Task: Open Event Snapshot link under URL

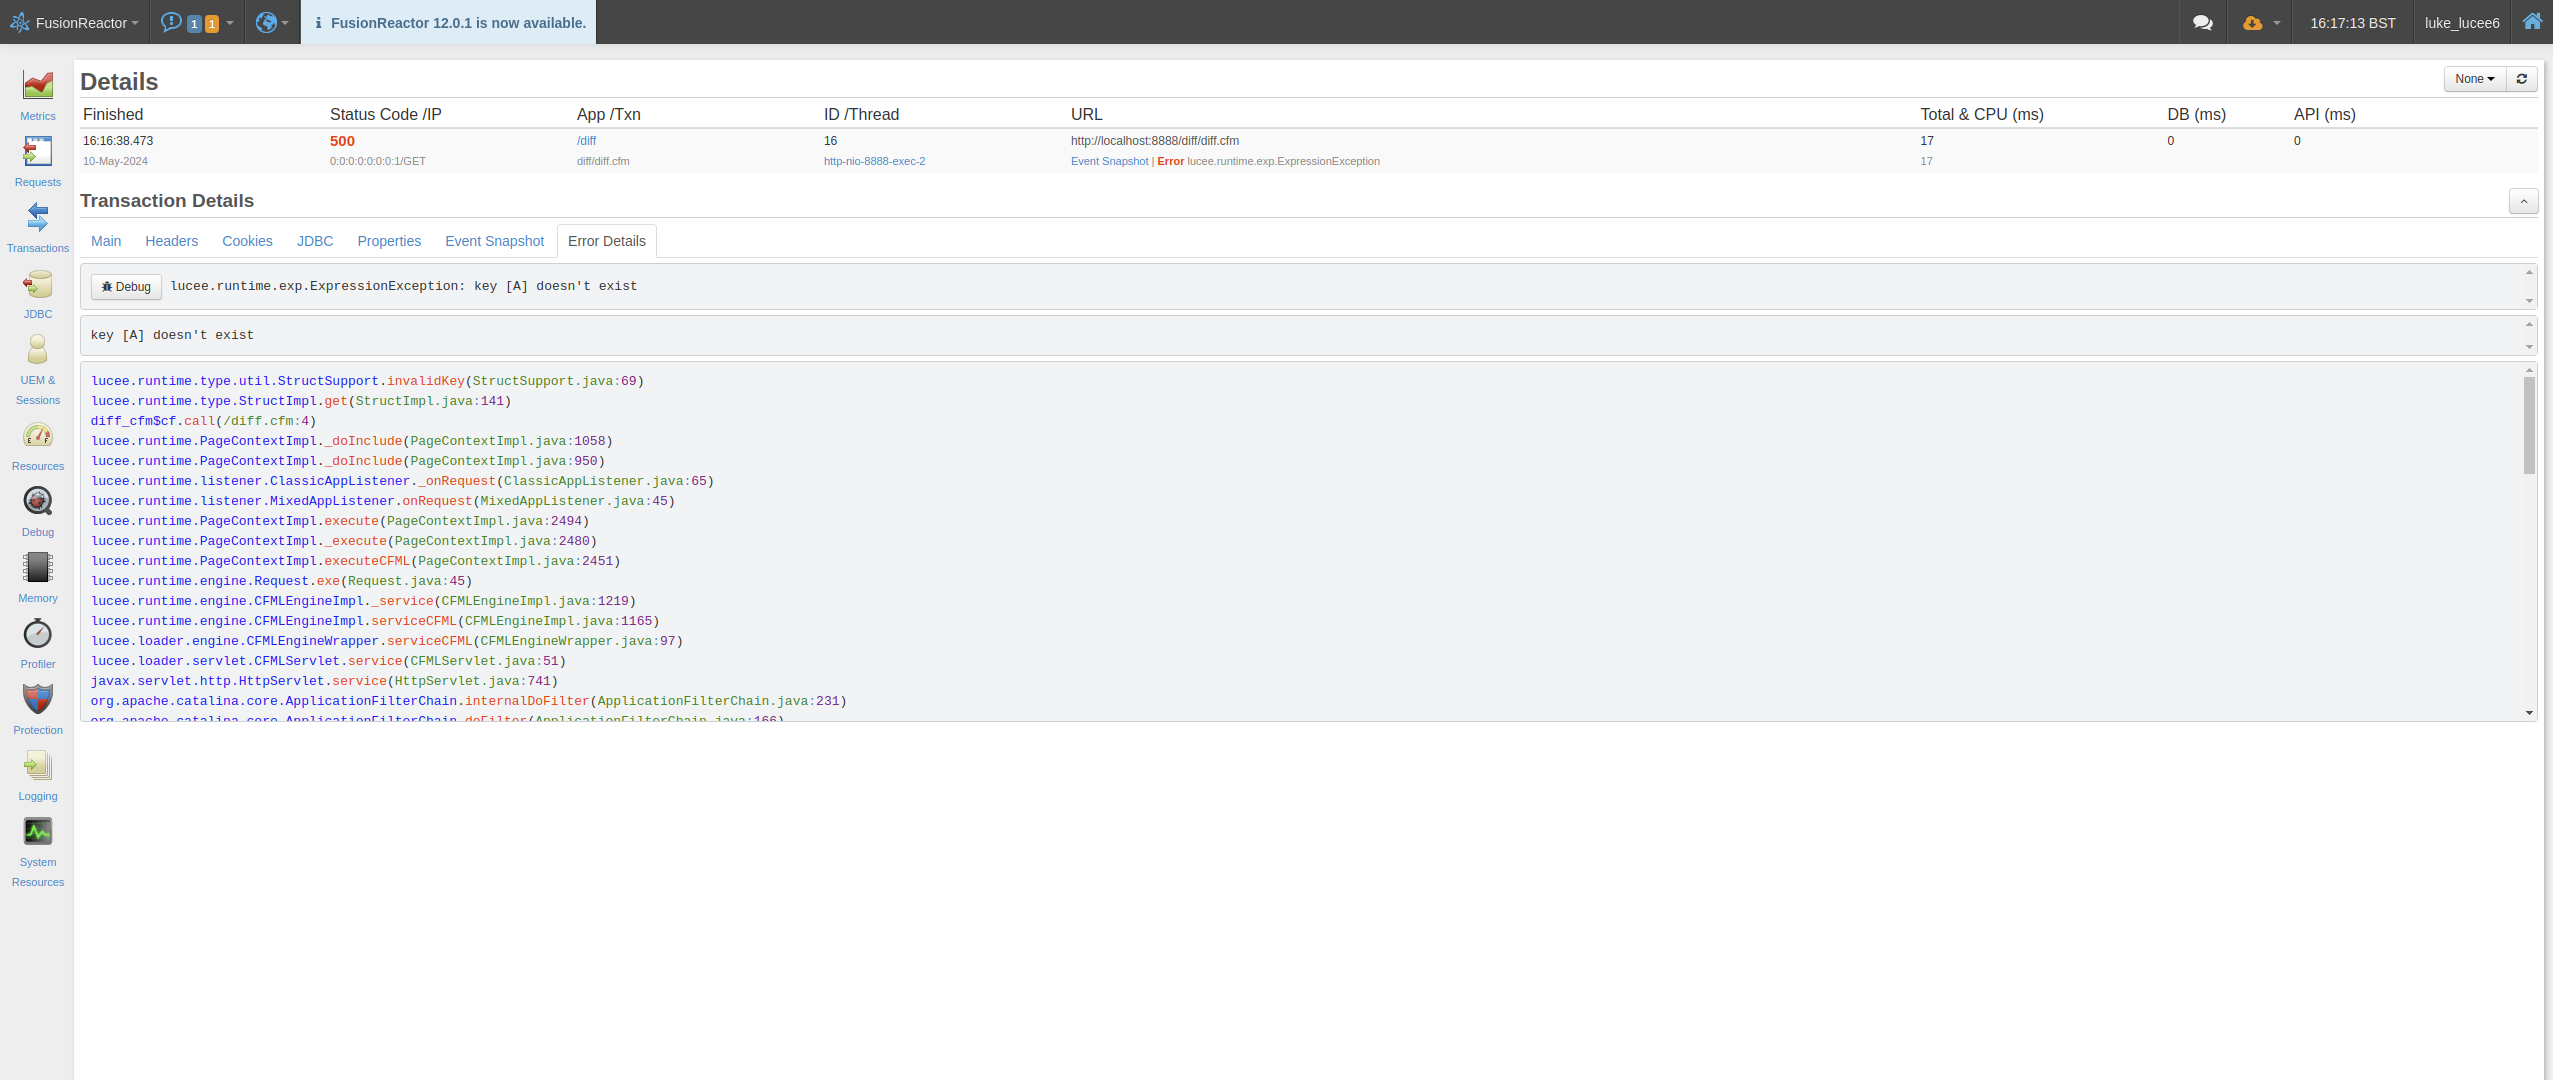Action: tap(1109, 161)
